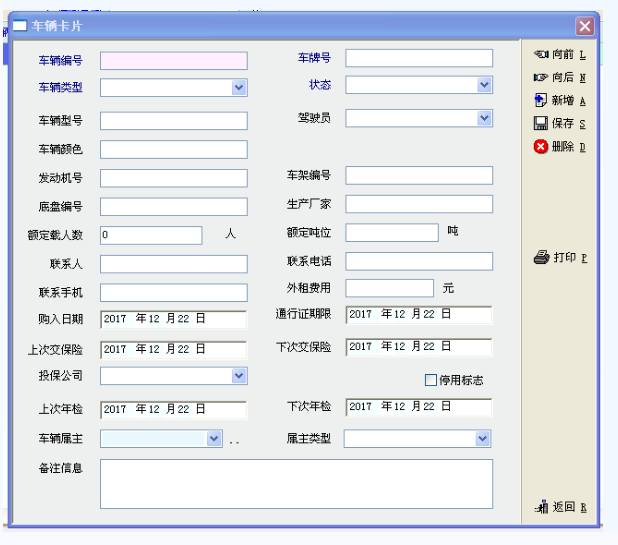The height and width of the screenshot is (545, 618).
Task: Open the 属主类型 dropdown
Action: 483,439
